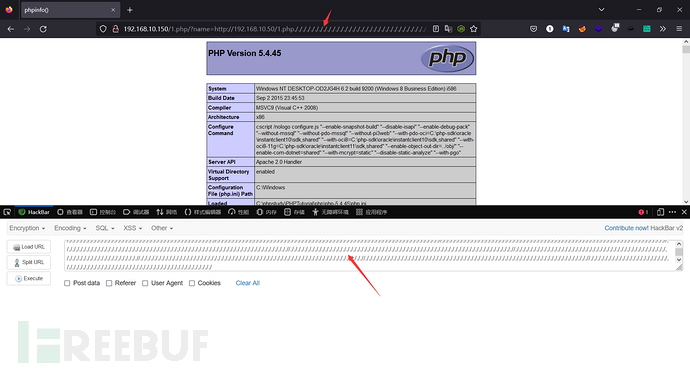Open the Console (控制台) devtools tab
Viewport: 690px width, 370px height.
pyautogui.click(x=103, y=212)
